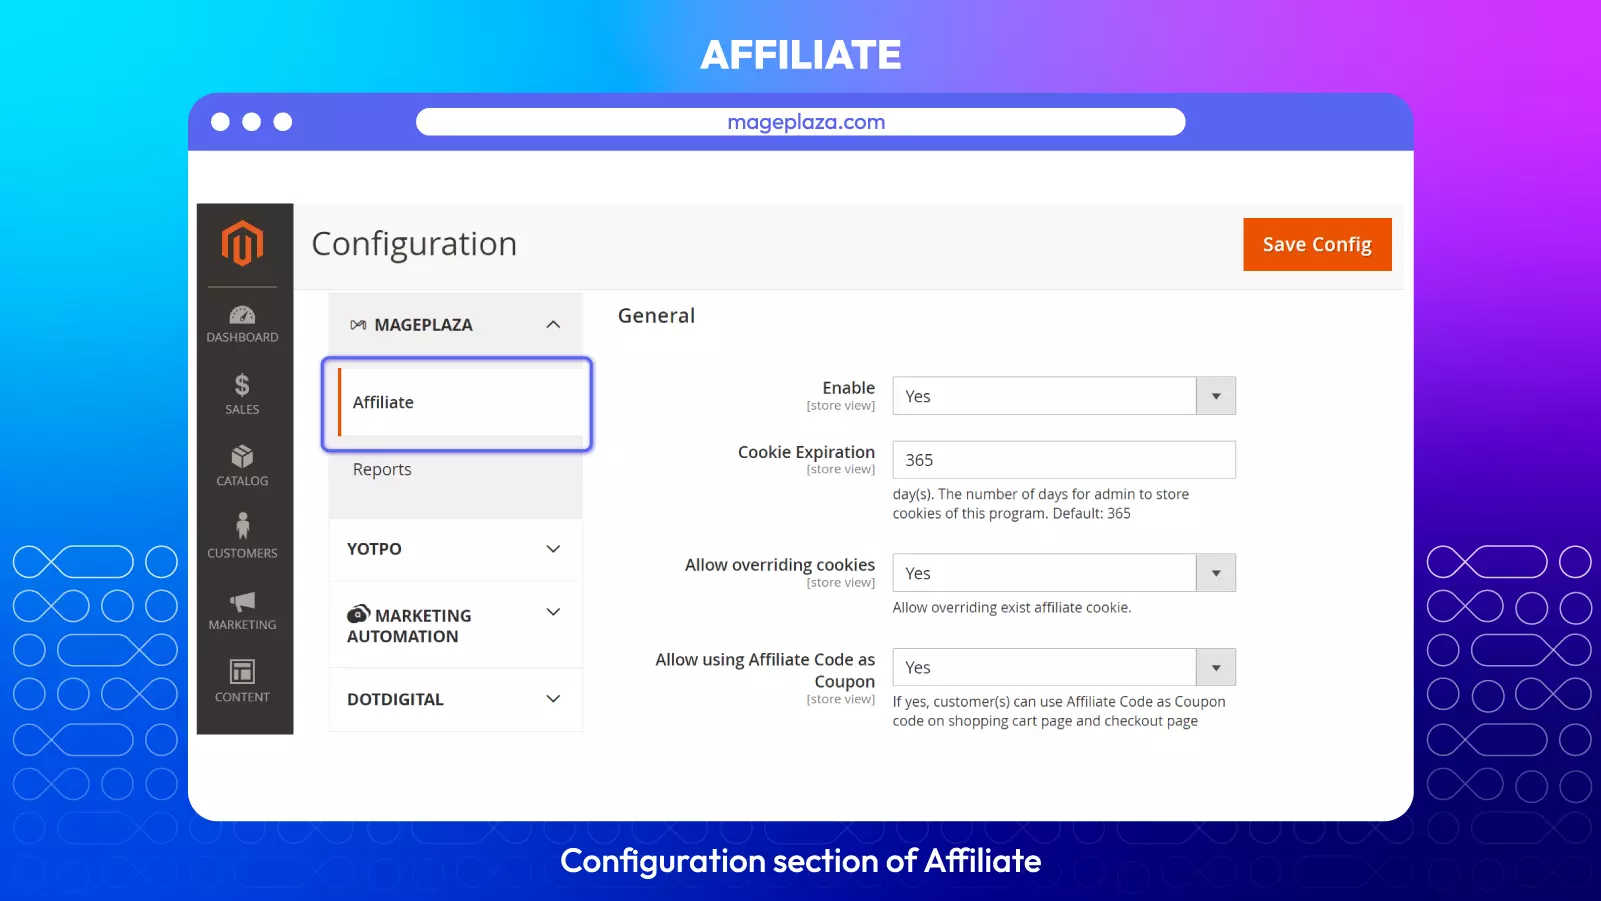Click the 'day(s). The number of days' hint text
This screenshot has width=1601, height=901.
(x=1040, y=504)
